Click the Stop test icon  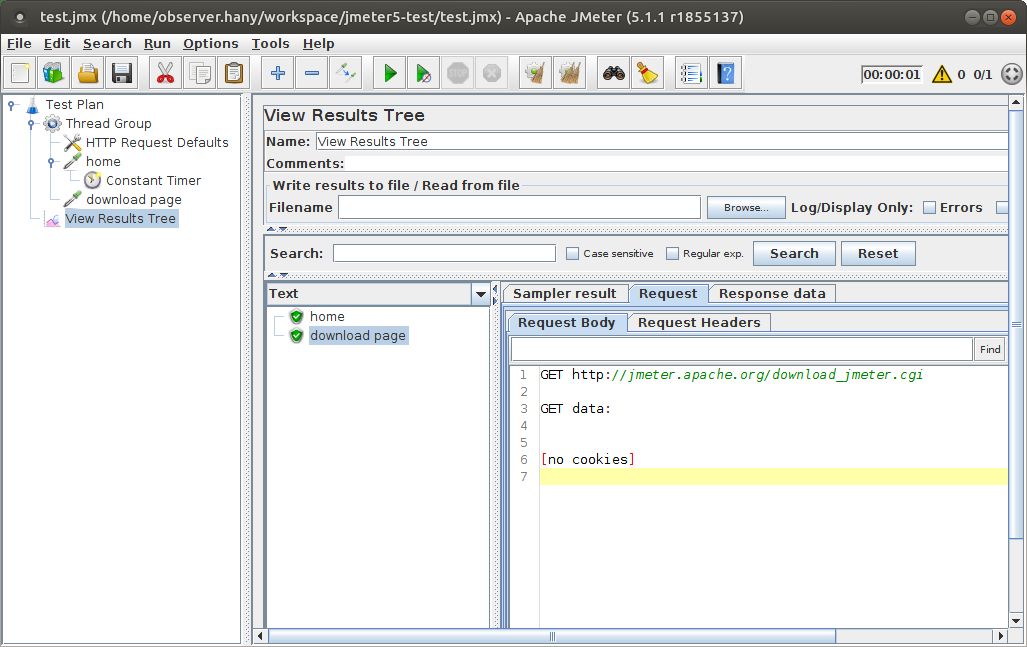click(458, 73)
